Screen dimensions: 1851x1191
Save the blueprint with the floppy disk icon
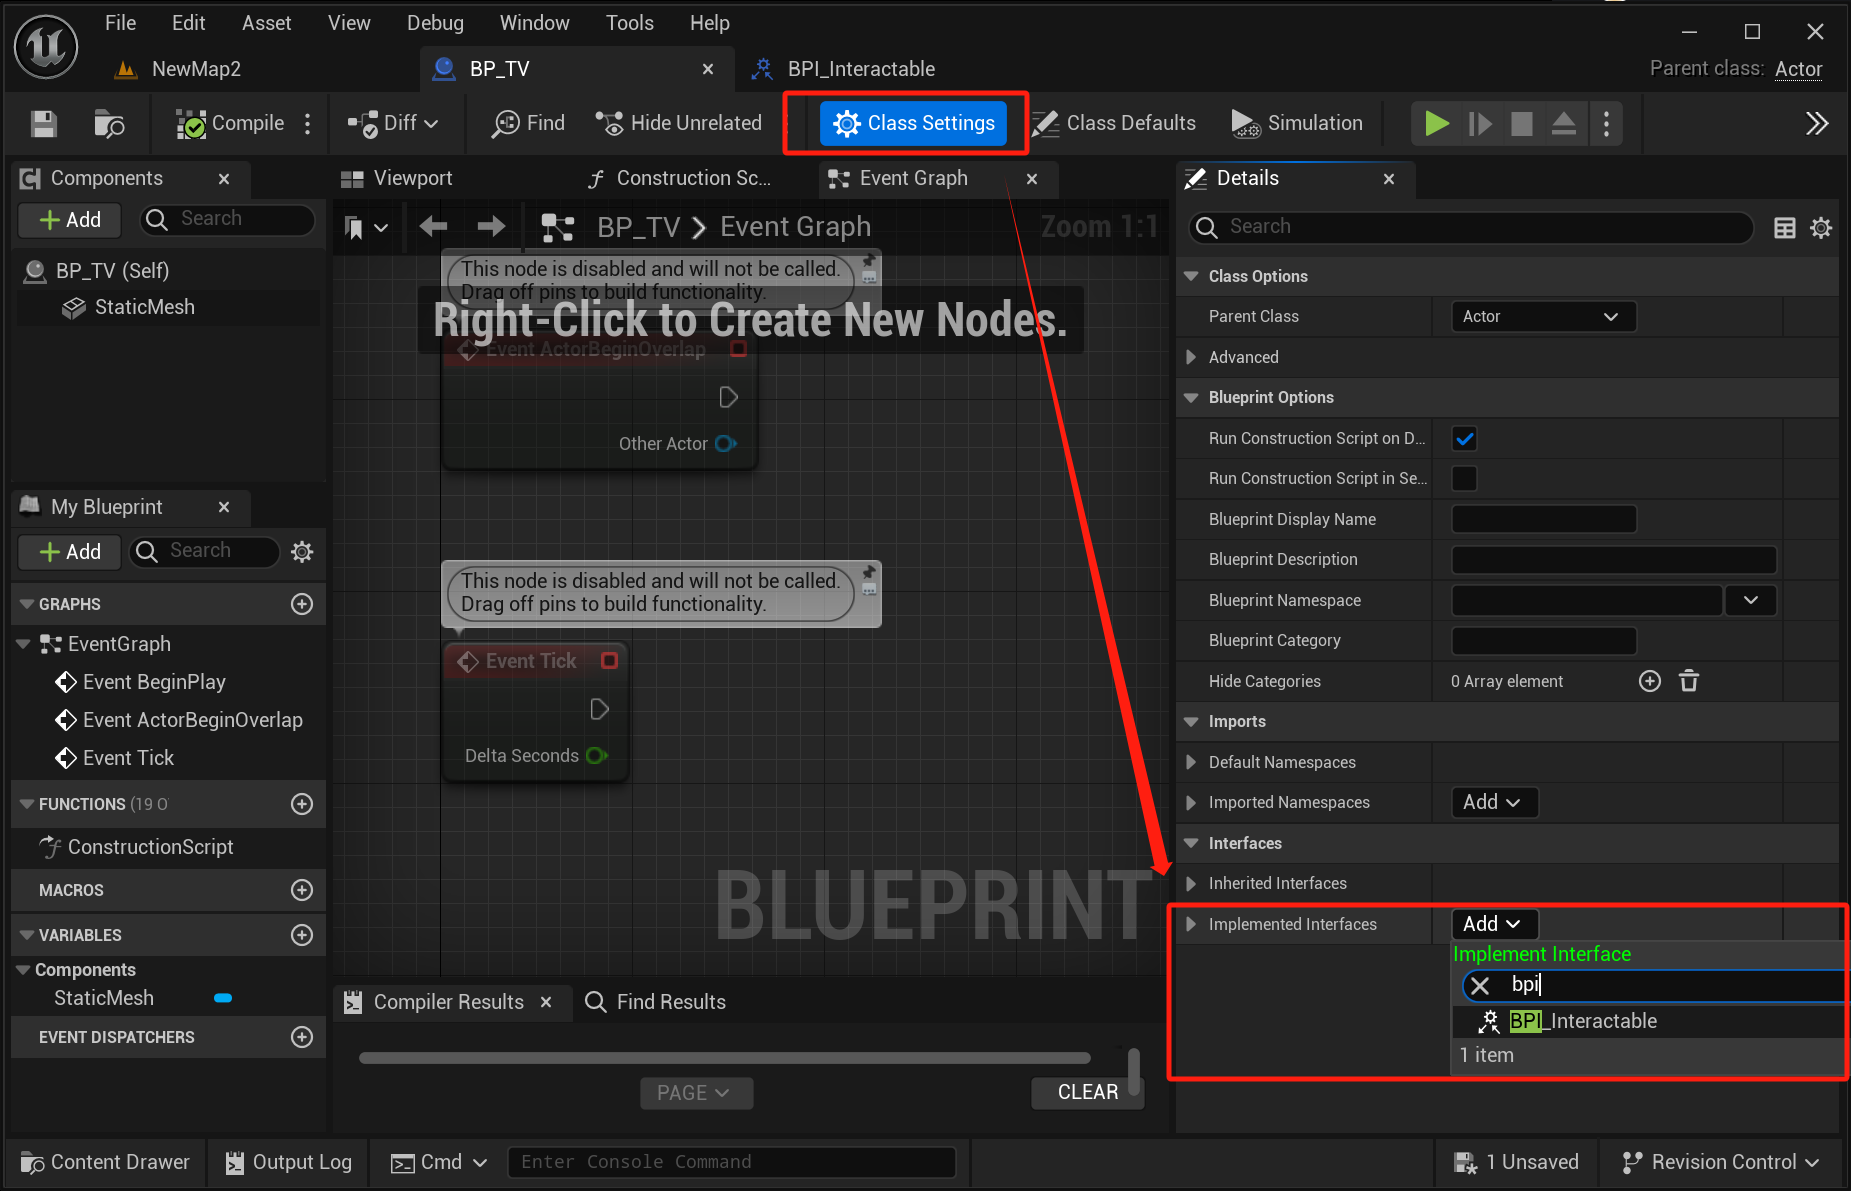(43, 124)
